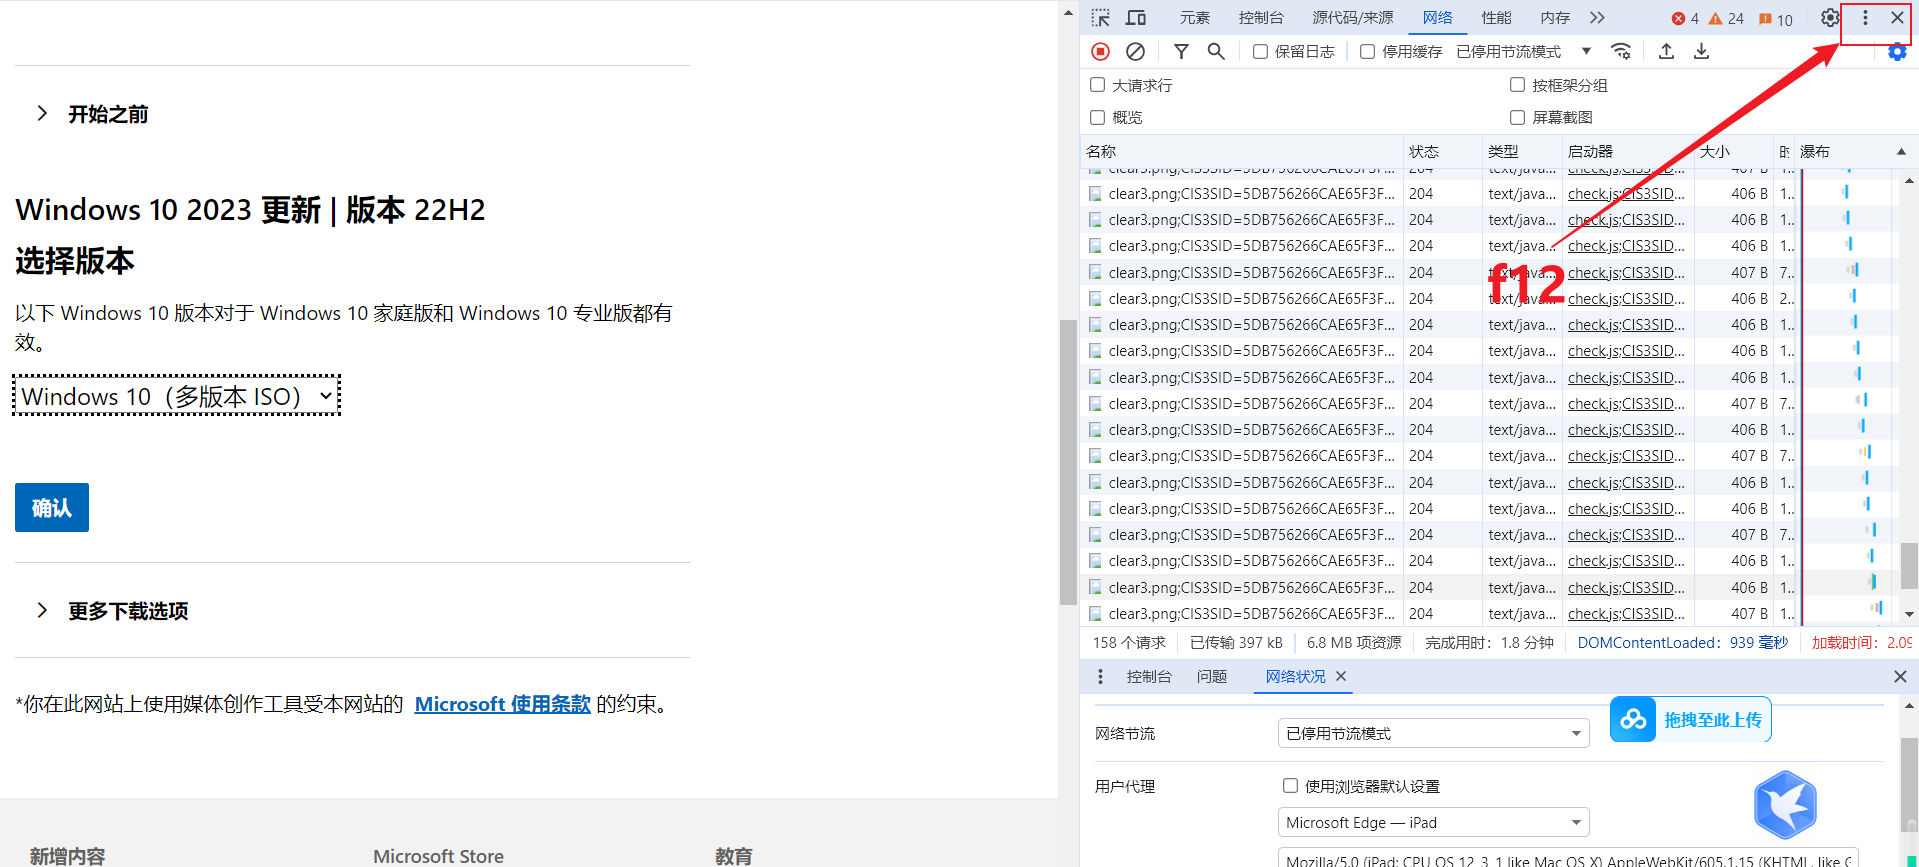Check the 概览 option
The image size is (1919, 867).
pos(1097,117)
